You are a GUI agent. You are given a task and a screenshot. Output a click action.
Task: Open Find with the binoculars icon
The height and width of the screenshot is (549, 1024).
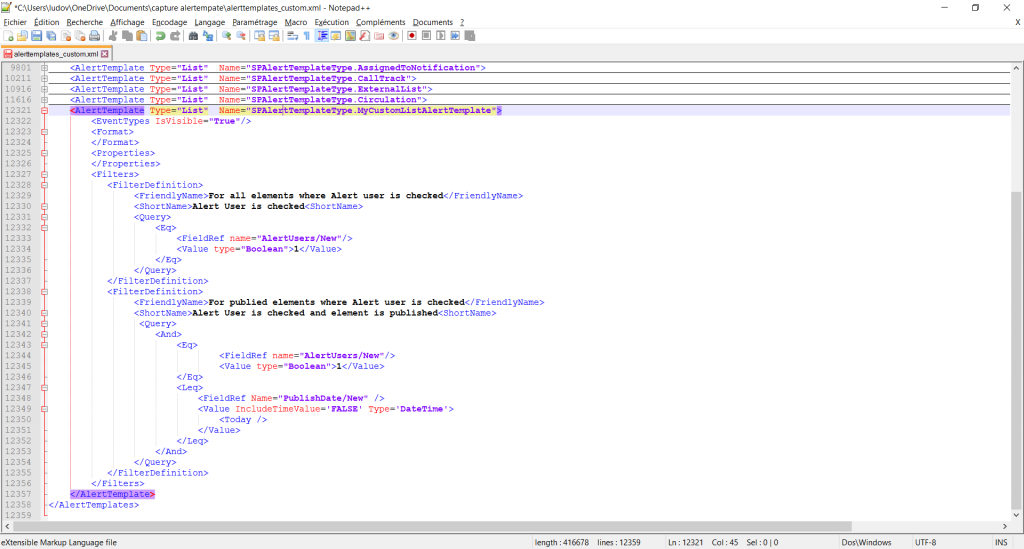(193, 36)
